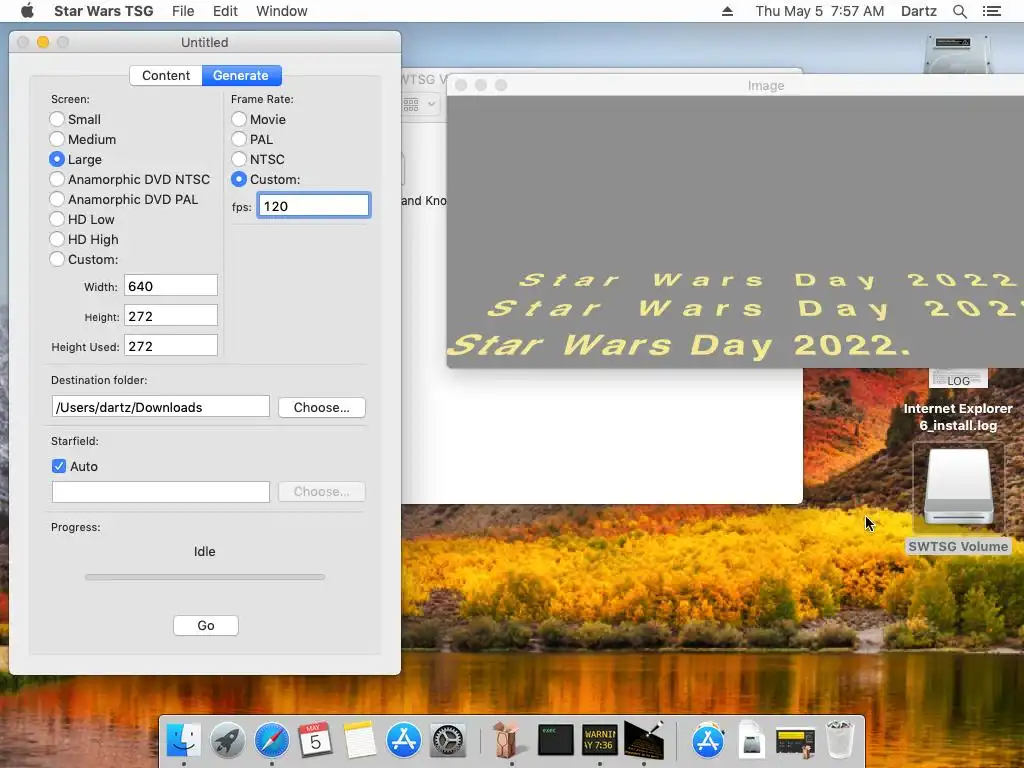This screenshot has height=768, width=1024.
Task: Open Launchpad rocket icon in Dock
Action: (x=227, y=741)
